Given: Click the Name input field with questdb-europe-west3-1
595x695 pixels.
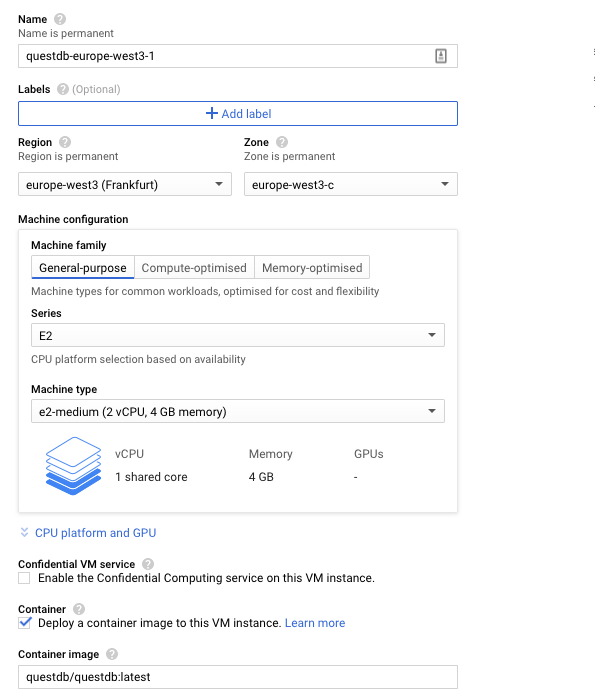Looking at the screenshot, I should click(238, 56).
